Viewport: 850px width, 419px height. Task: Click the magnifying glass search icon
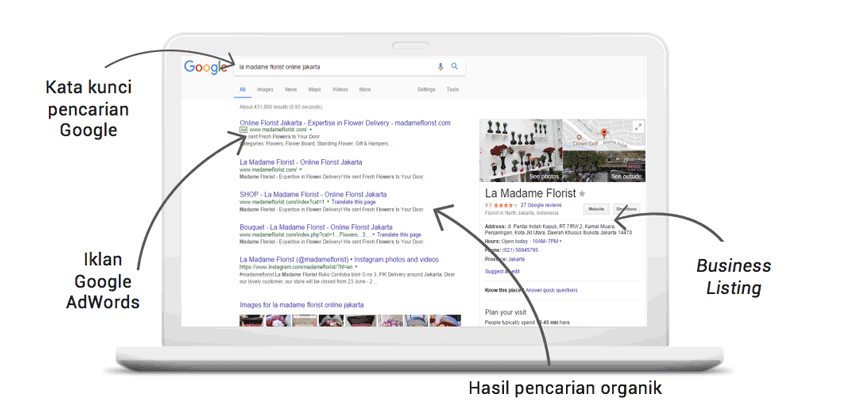455,67
